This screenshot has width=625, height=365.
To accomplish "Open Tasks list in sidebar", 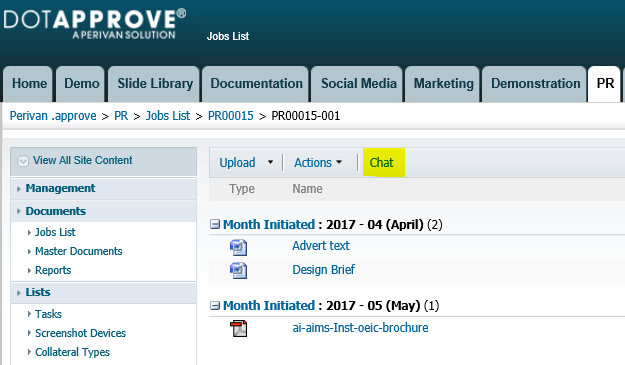I will pyautogui.click(x=48, y=314).
